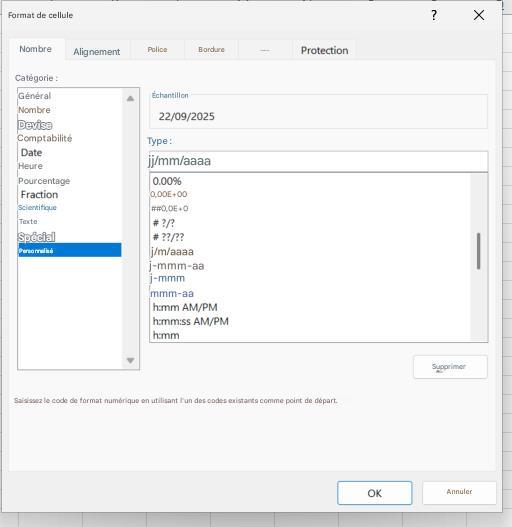Viewport: 512px width, 527px height.
Task: Open the Police tab
Action: (157, 50)
